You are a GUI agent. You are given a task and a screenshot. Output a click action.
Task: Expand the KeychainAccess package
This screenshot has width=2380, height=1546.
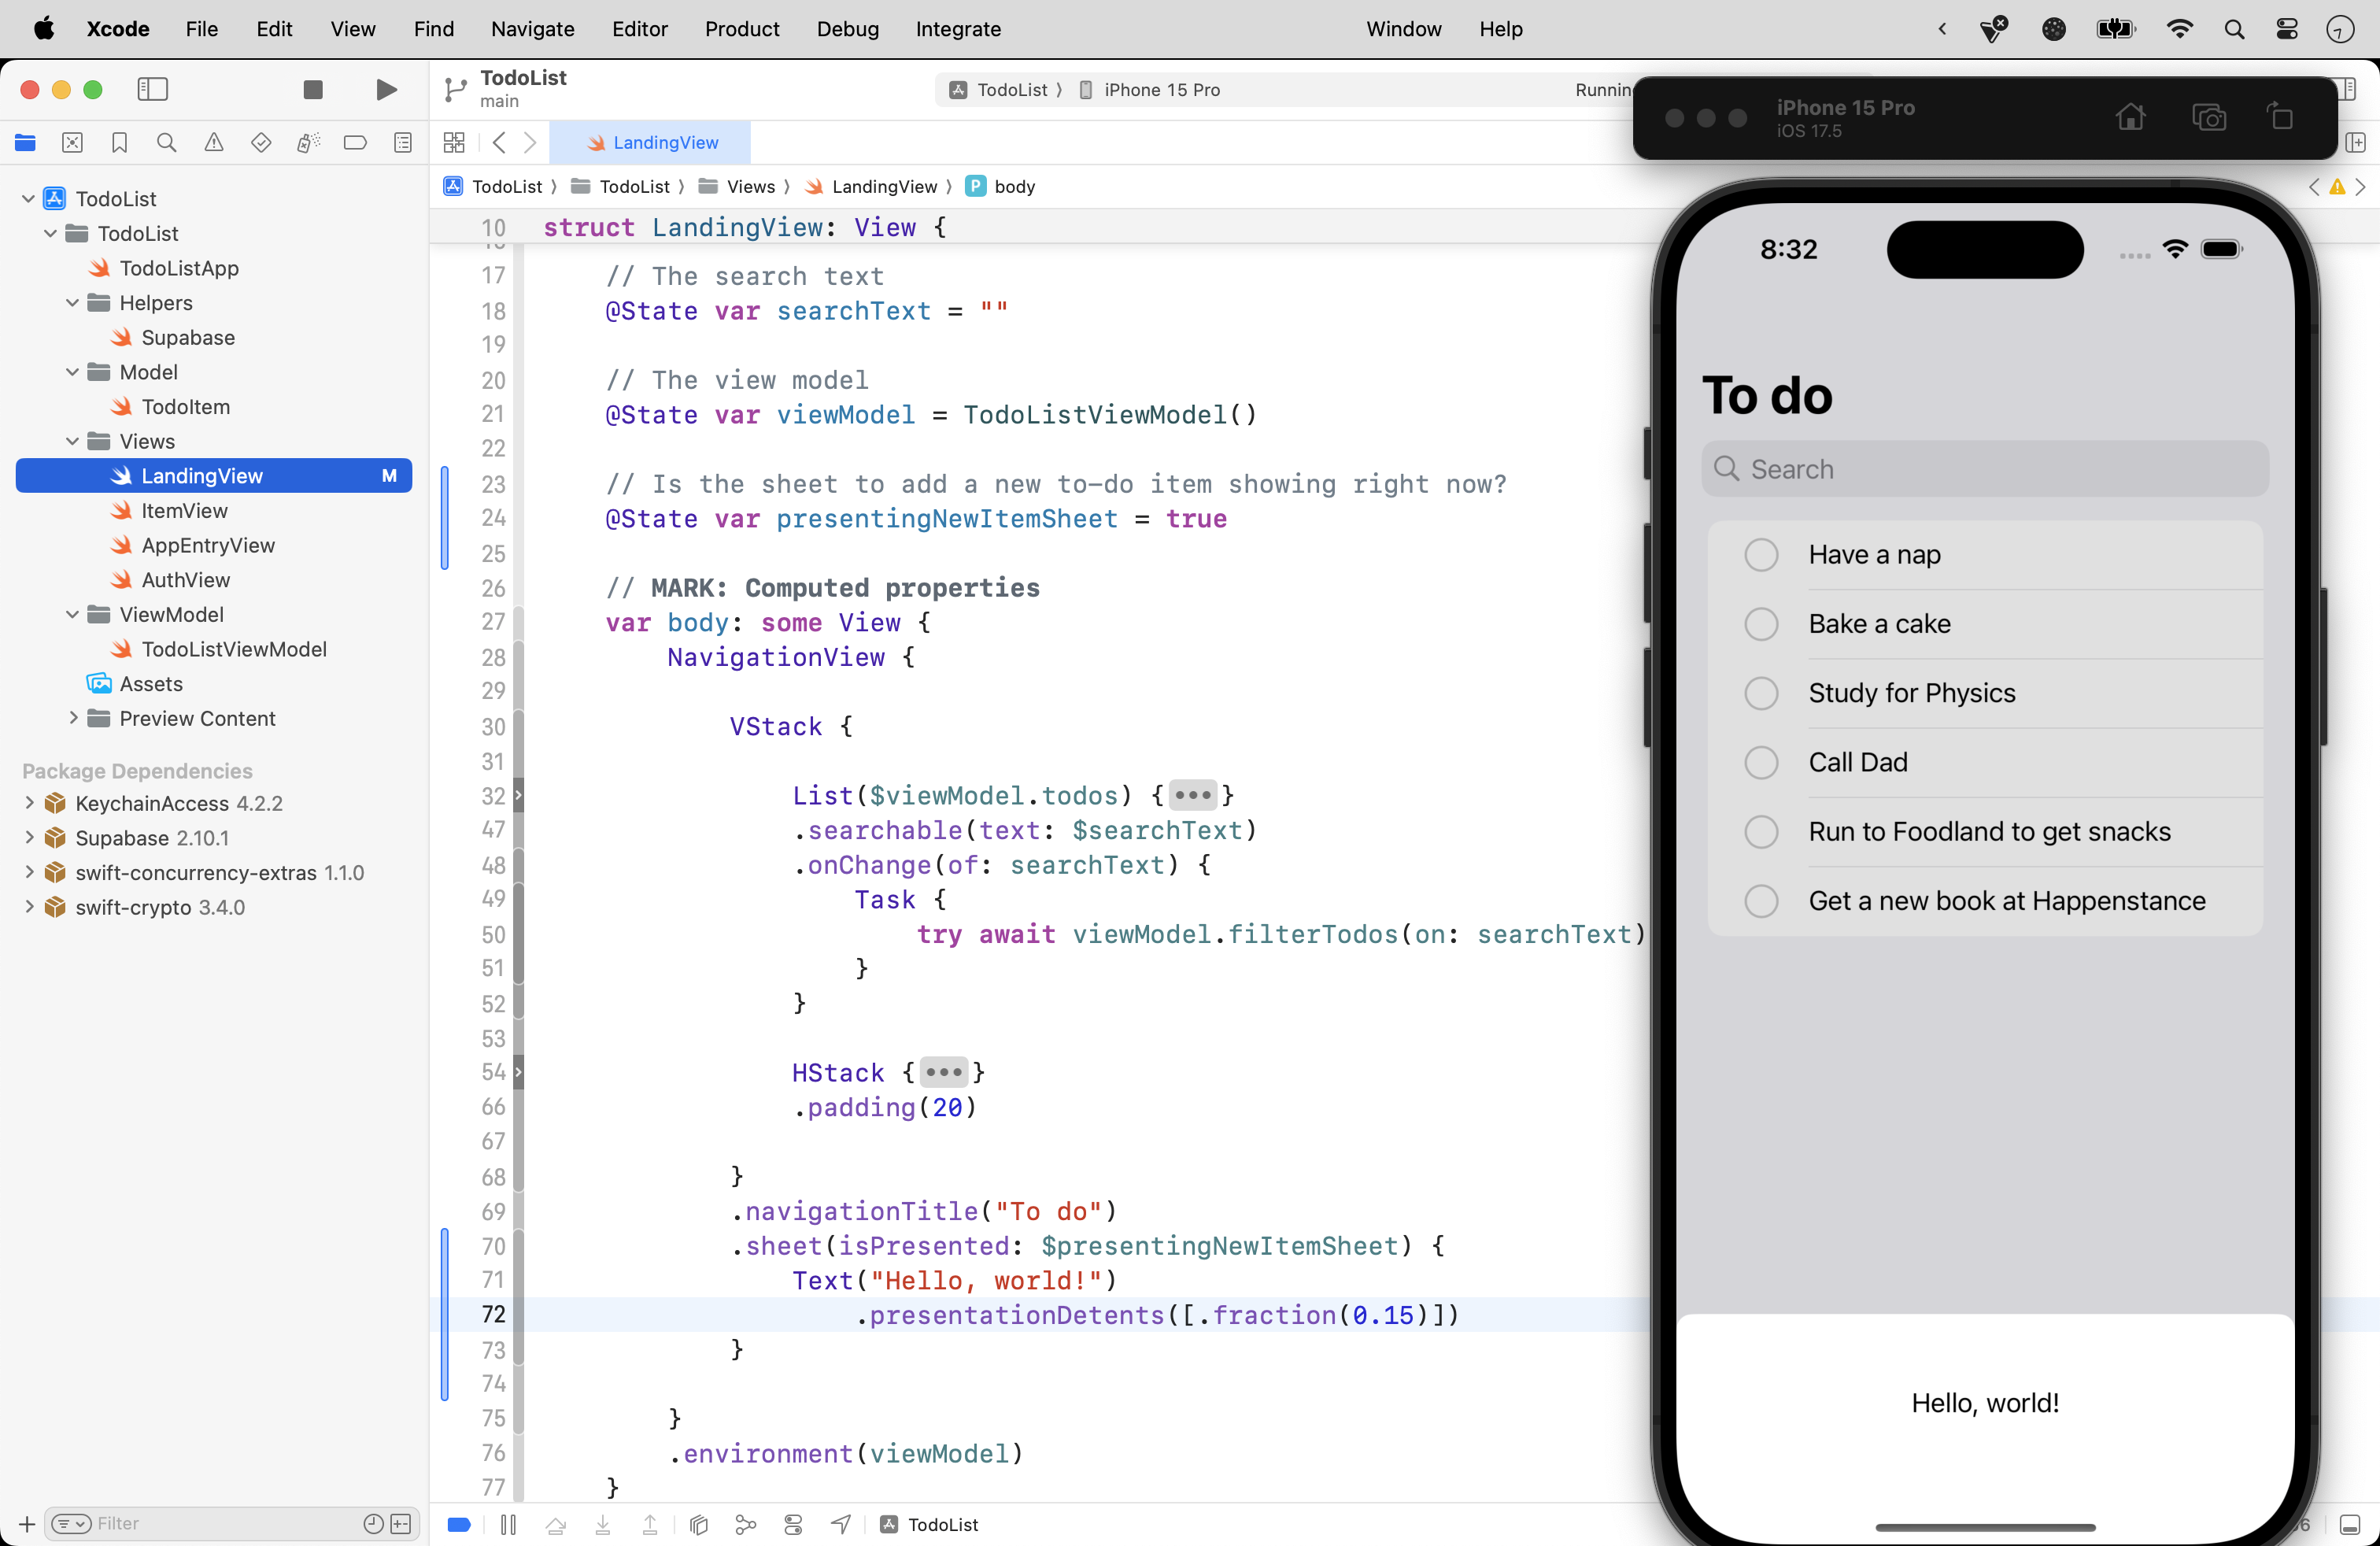(29, 803)
